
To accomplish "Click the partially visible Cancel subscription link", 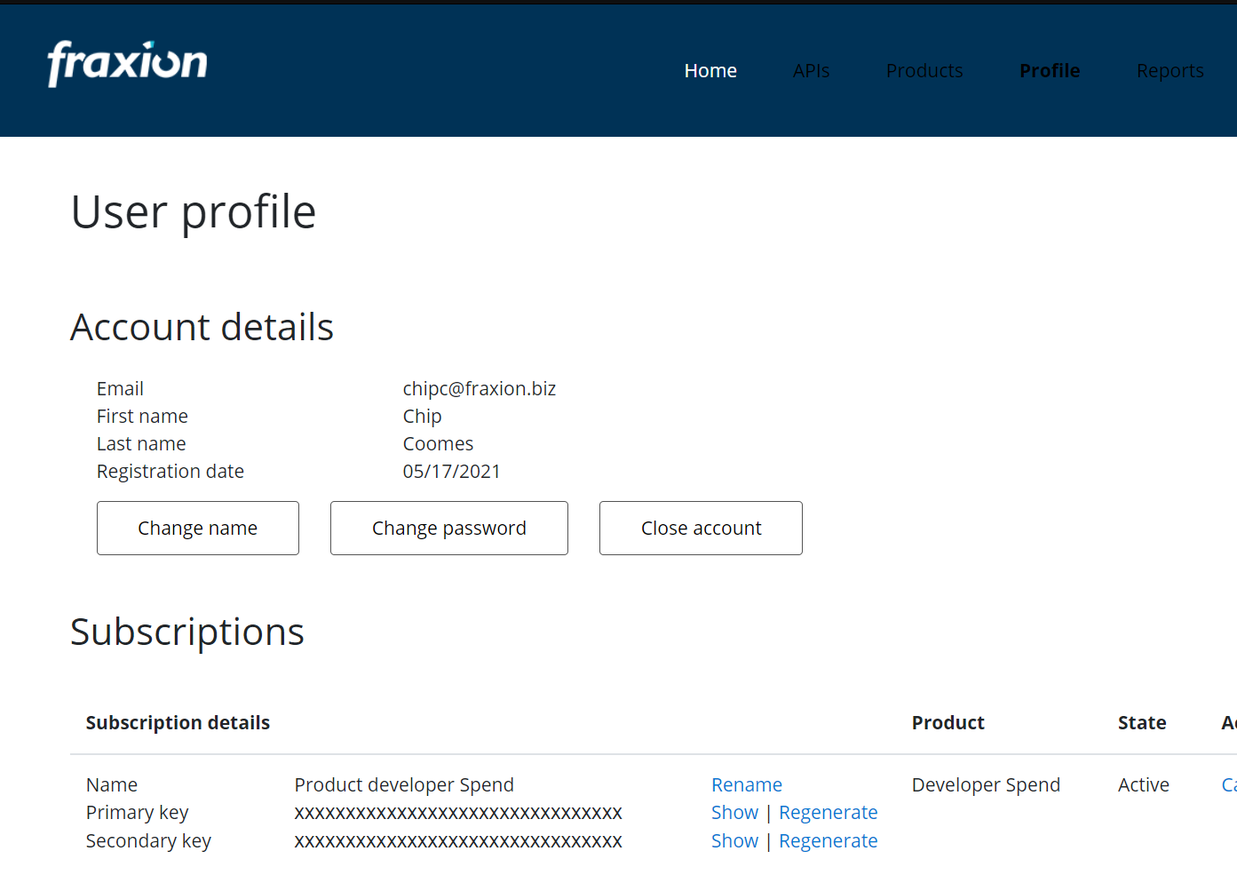I will pos(1229,785).
